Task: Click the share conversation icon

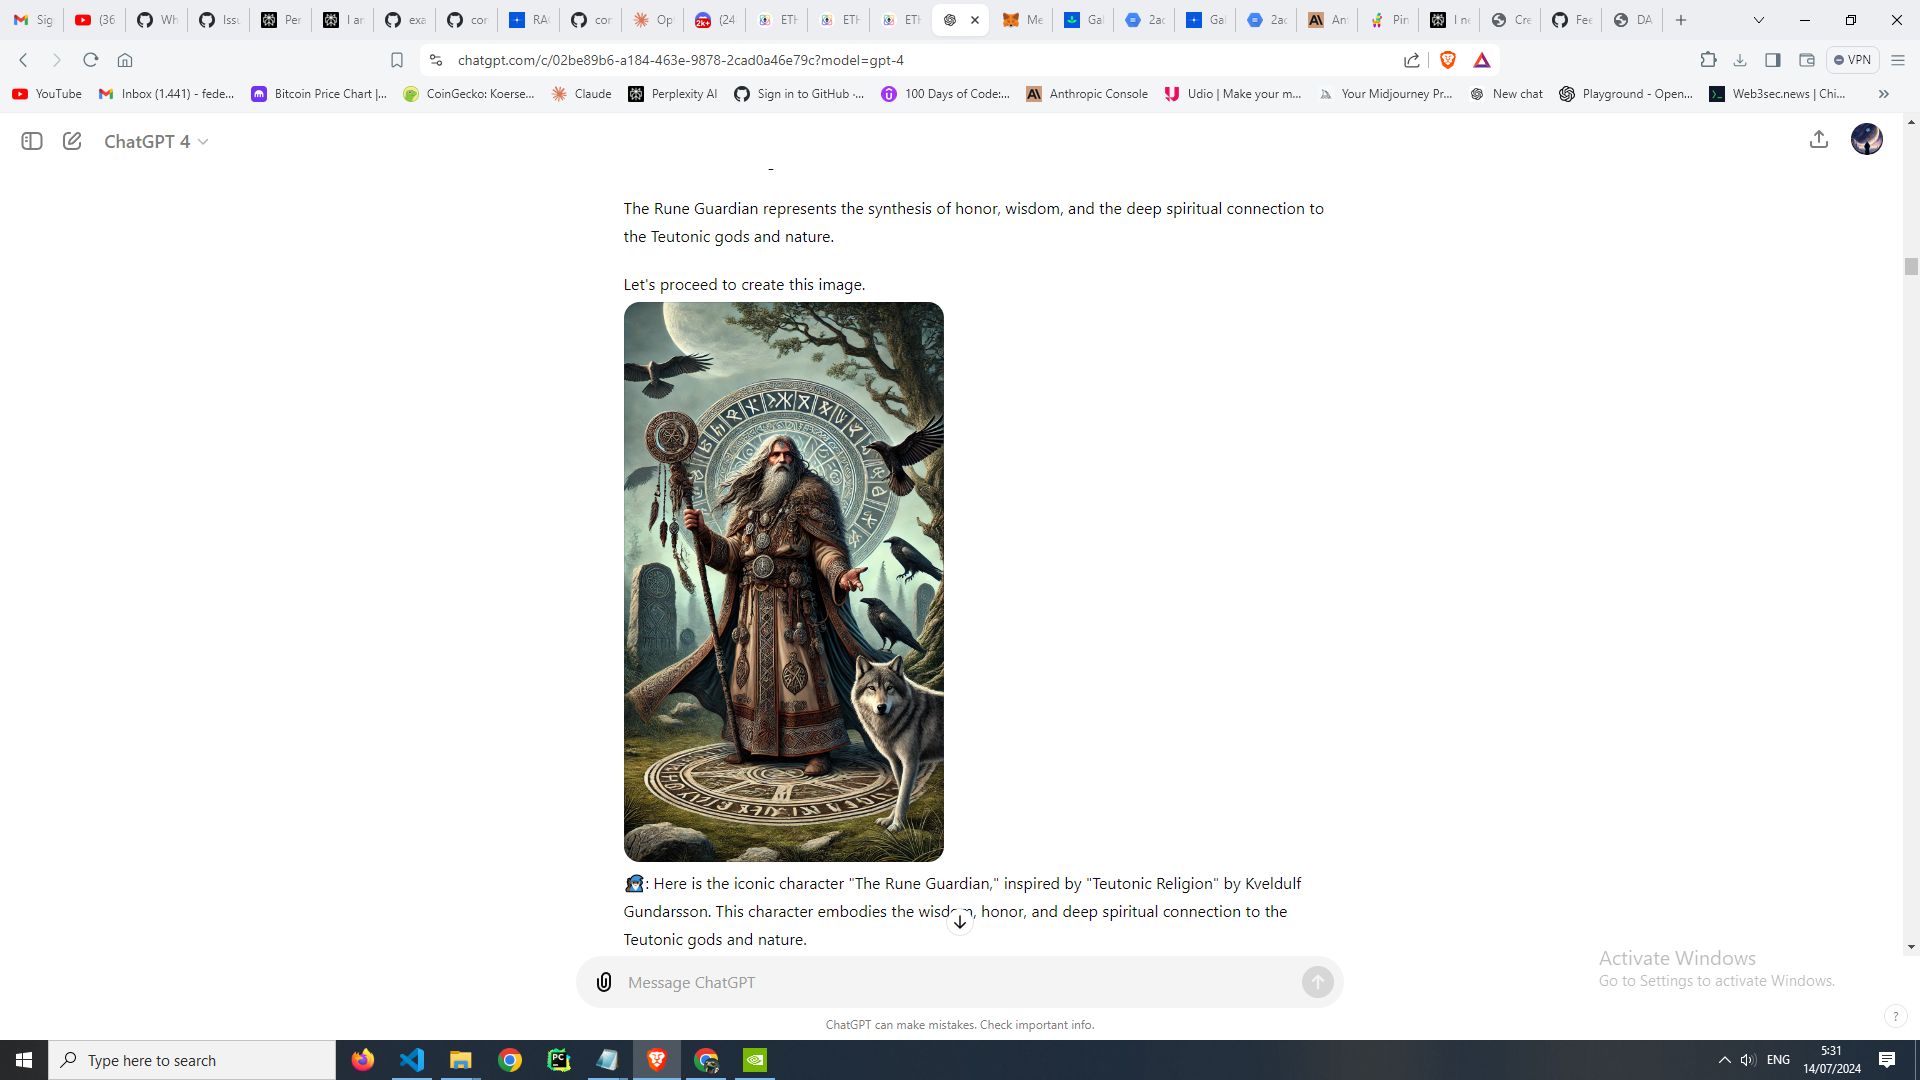Action: pyautogui.click(x=1818, y=140)
